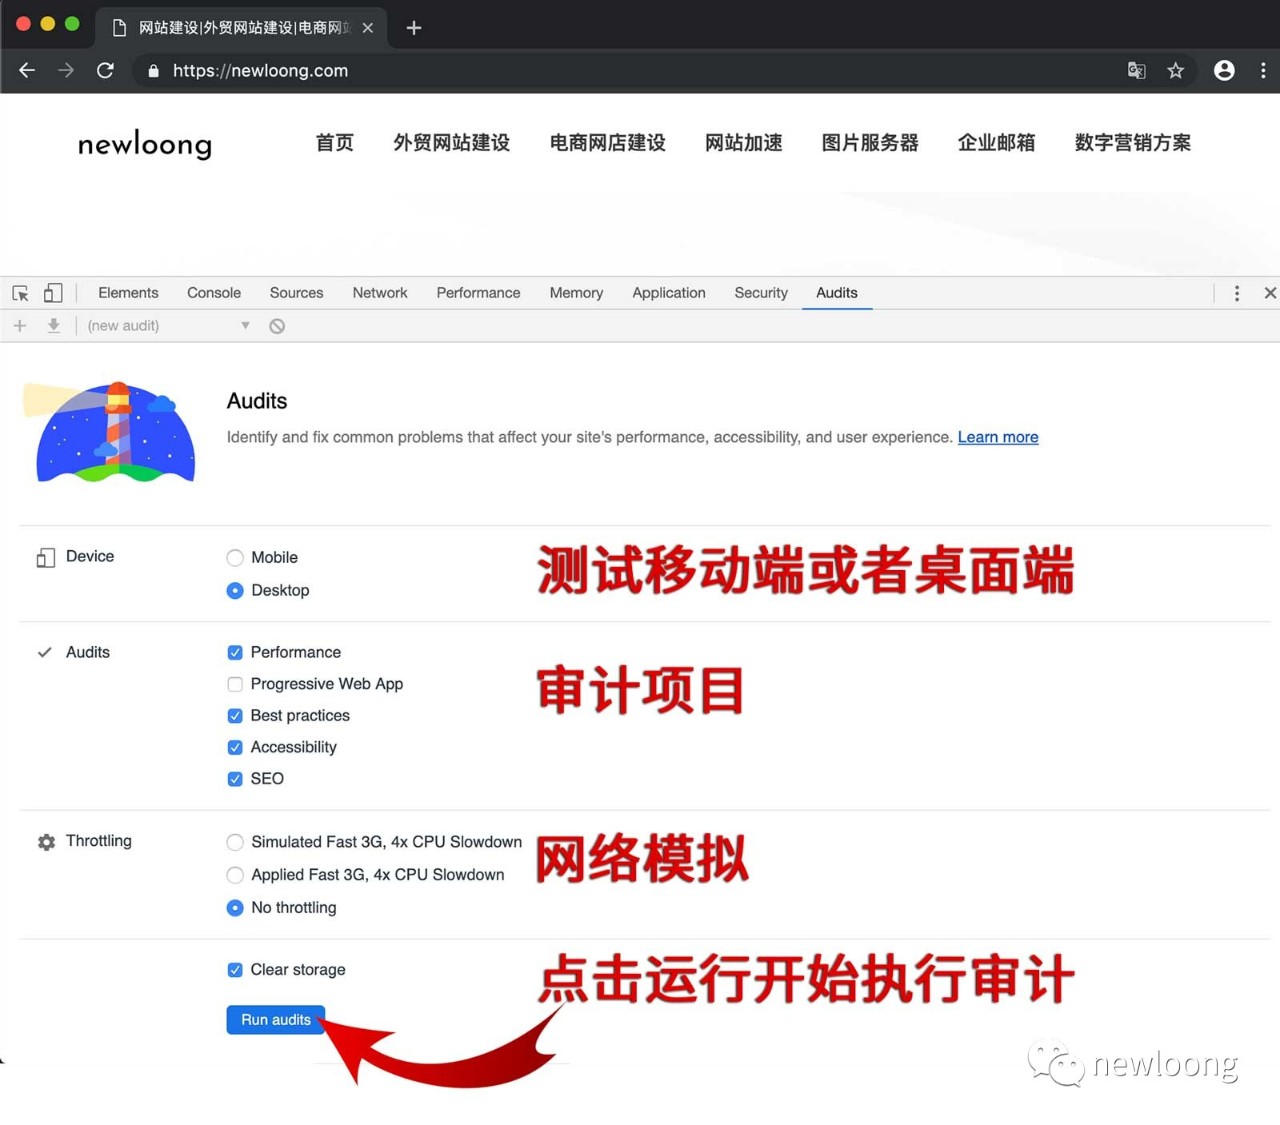Click the Chrome profile avatar icon
1280x1125 pixels.
[x=1224, y=71]
